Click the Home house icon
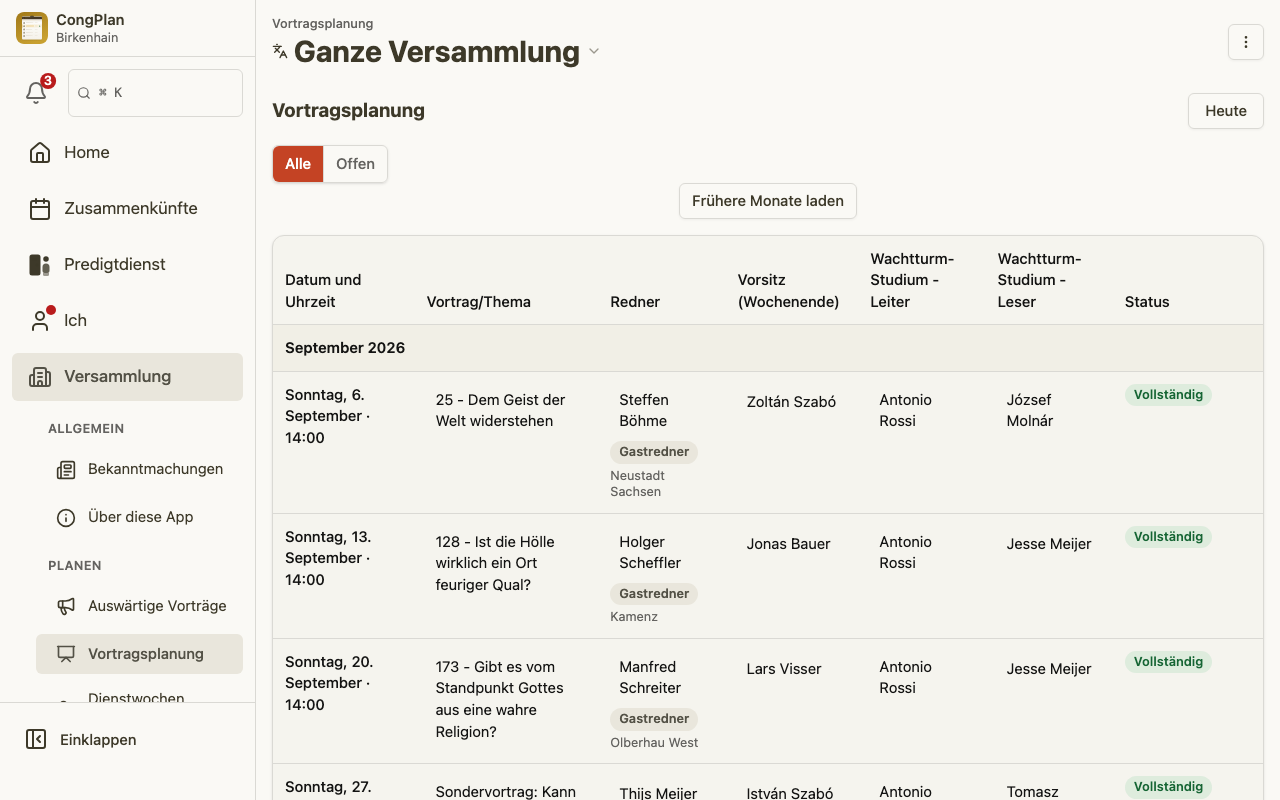Viewport: 1280px width, 800px height. [40, 153]
